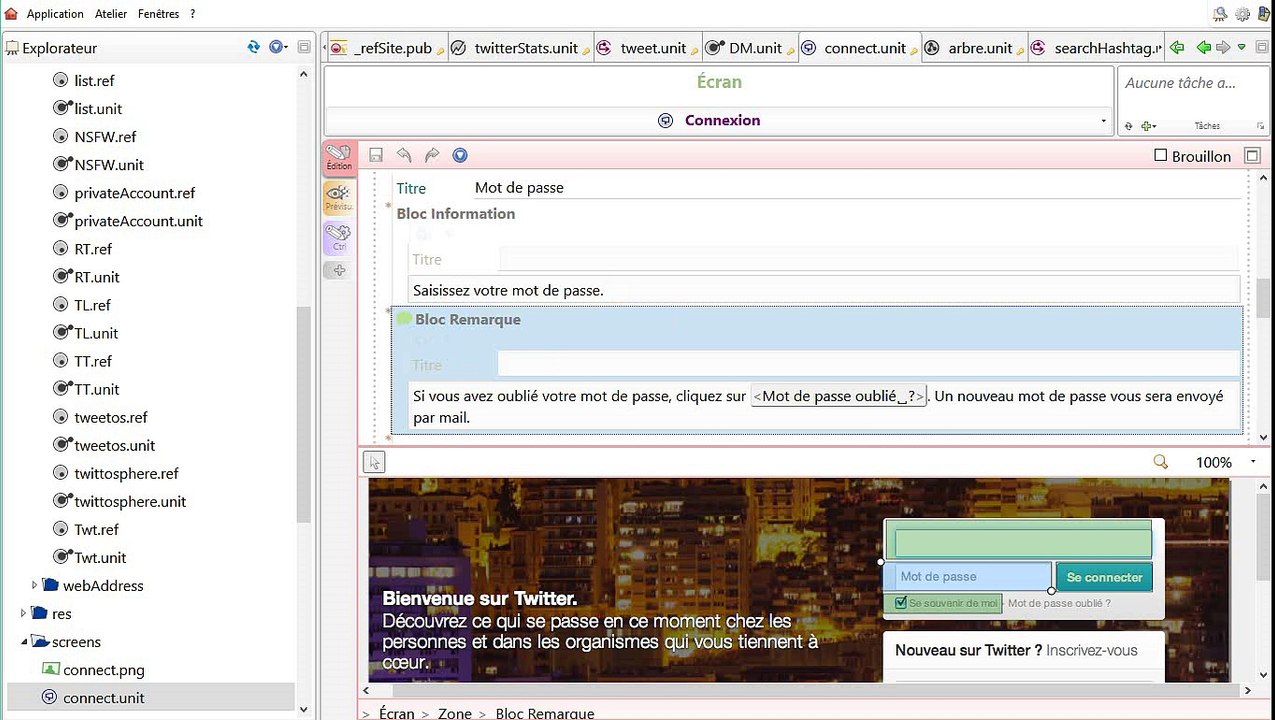The width and height of the screenshot is (1275, 720).
Task: Open the Connexion title dropdown arrow
Action: tap(1104, 121)
